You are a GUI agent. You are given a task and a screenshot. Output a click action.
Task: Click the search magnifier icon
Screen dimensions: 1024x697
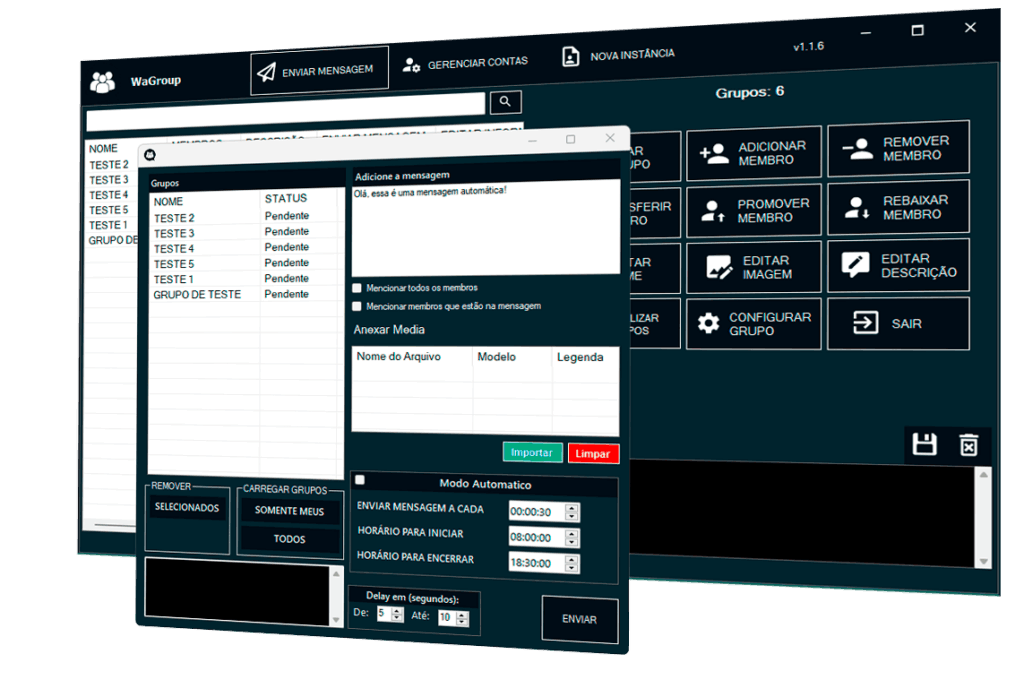[x=505, y=101]
